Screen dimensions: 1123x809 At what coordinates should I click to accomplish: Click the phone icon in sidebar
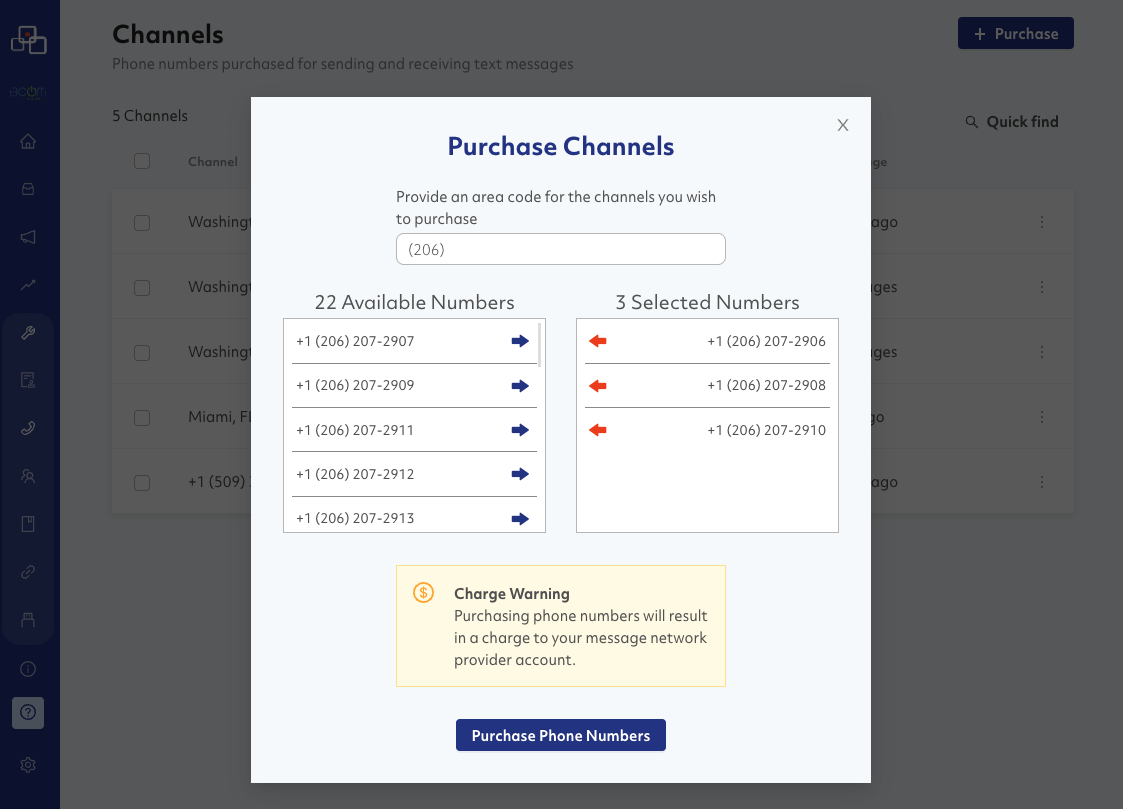[28, 428]
